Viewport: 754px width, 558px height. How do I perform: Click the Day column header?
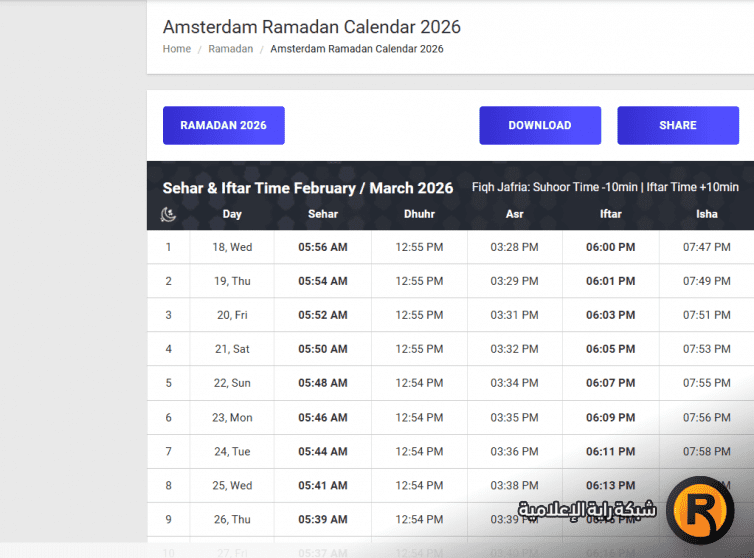click(232, 214)
